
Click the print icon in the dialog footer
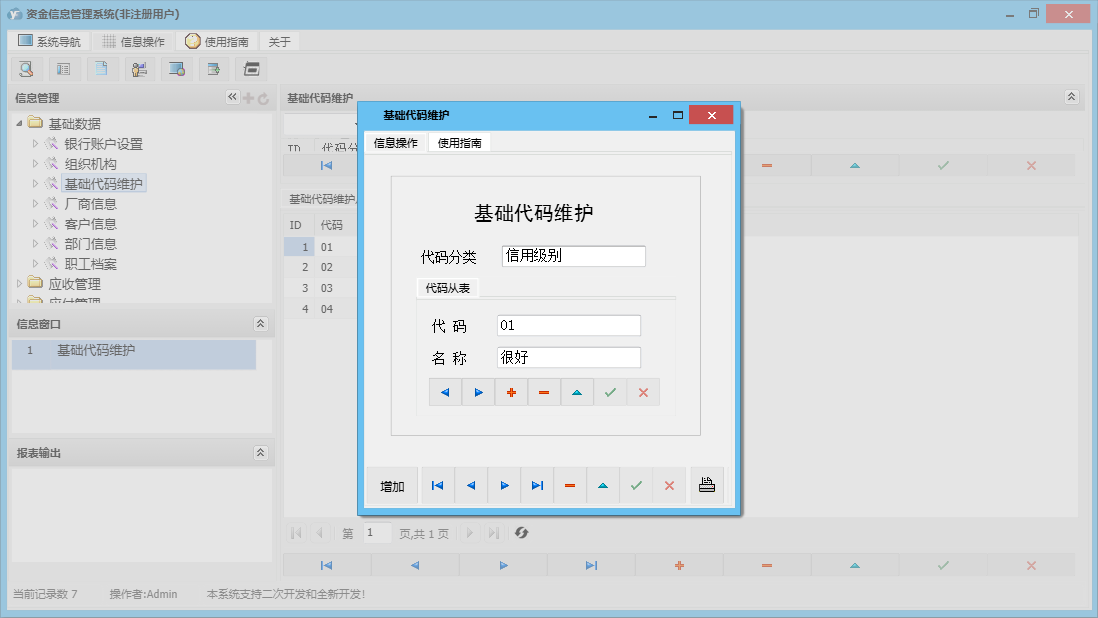coord(707,486)
